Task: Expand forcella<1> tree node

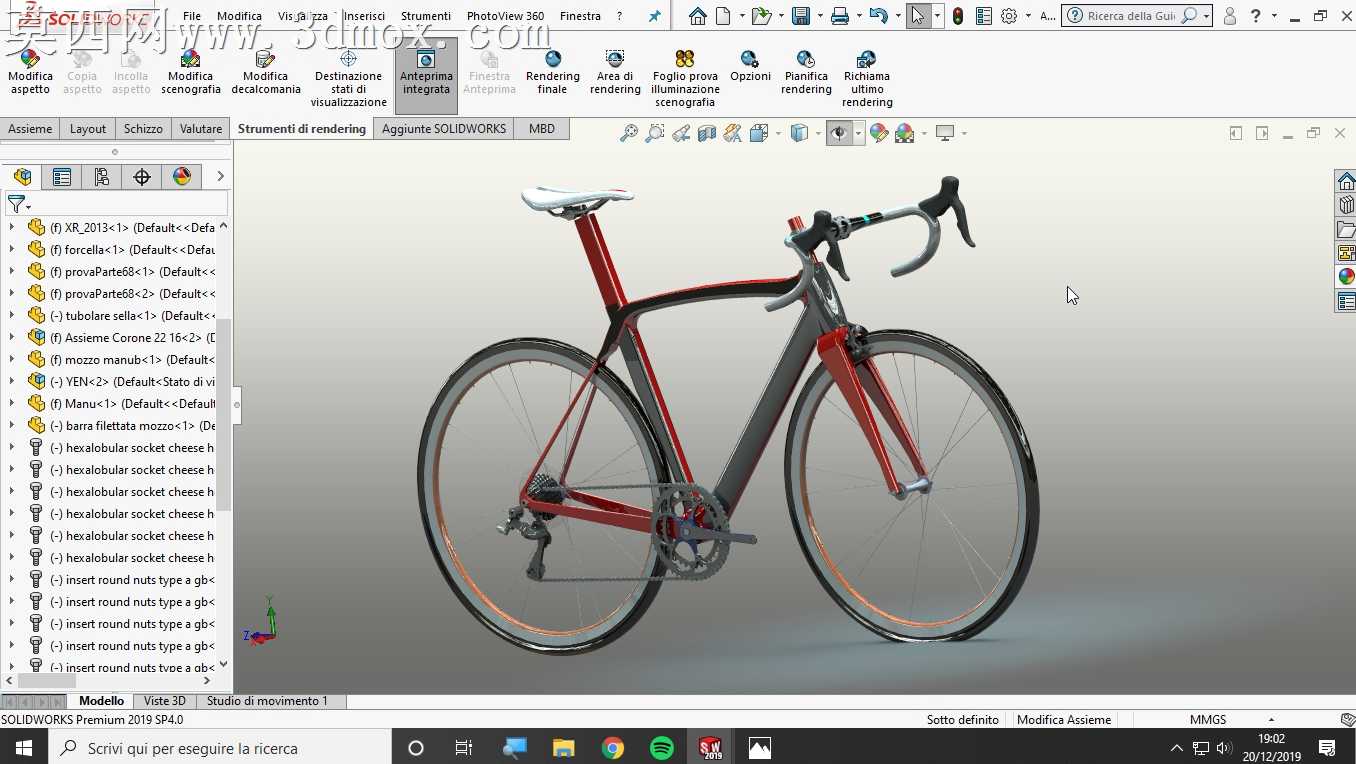Action: (11, 249)
